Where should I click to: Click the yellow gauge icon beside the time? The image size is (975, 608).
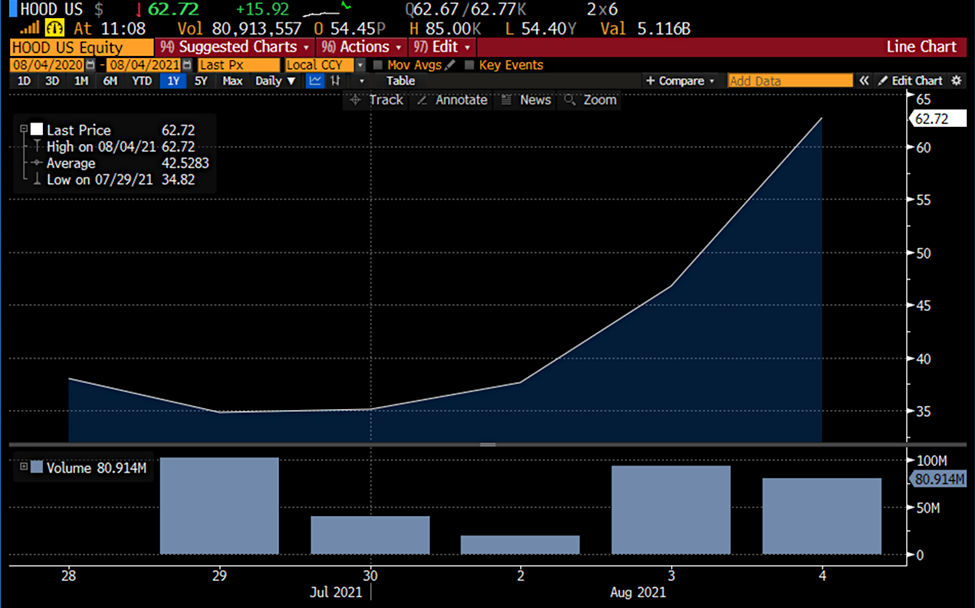55,28
